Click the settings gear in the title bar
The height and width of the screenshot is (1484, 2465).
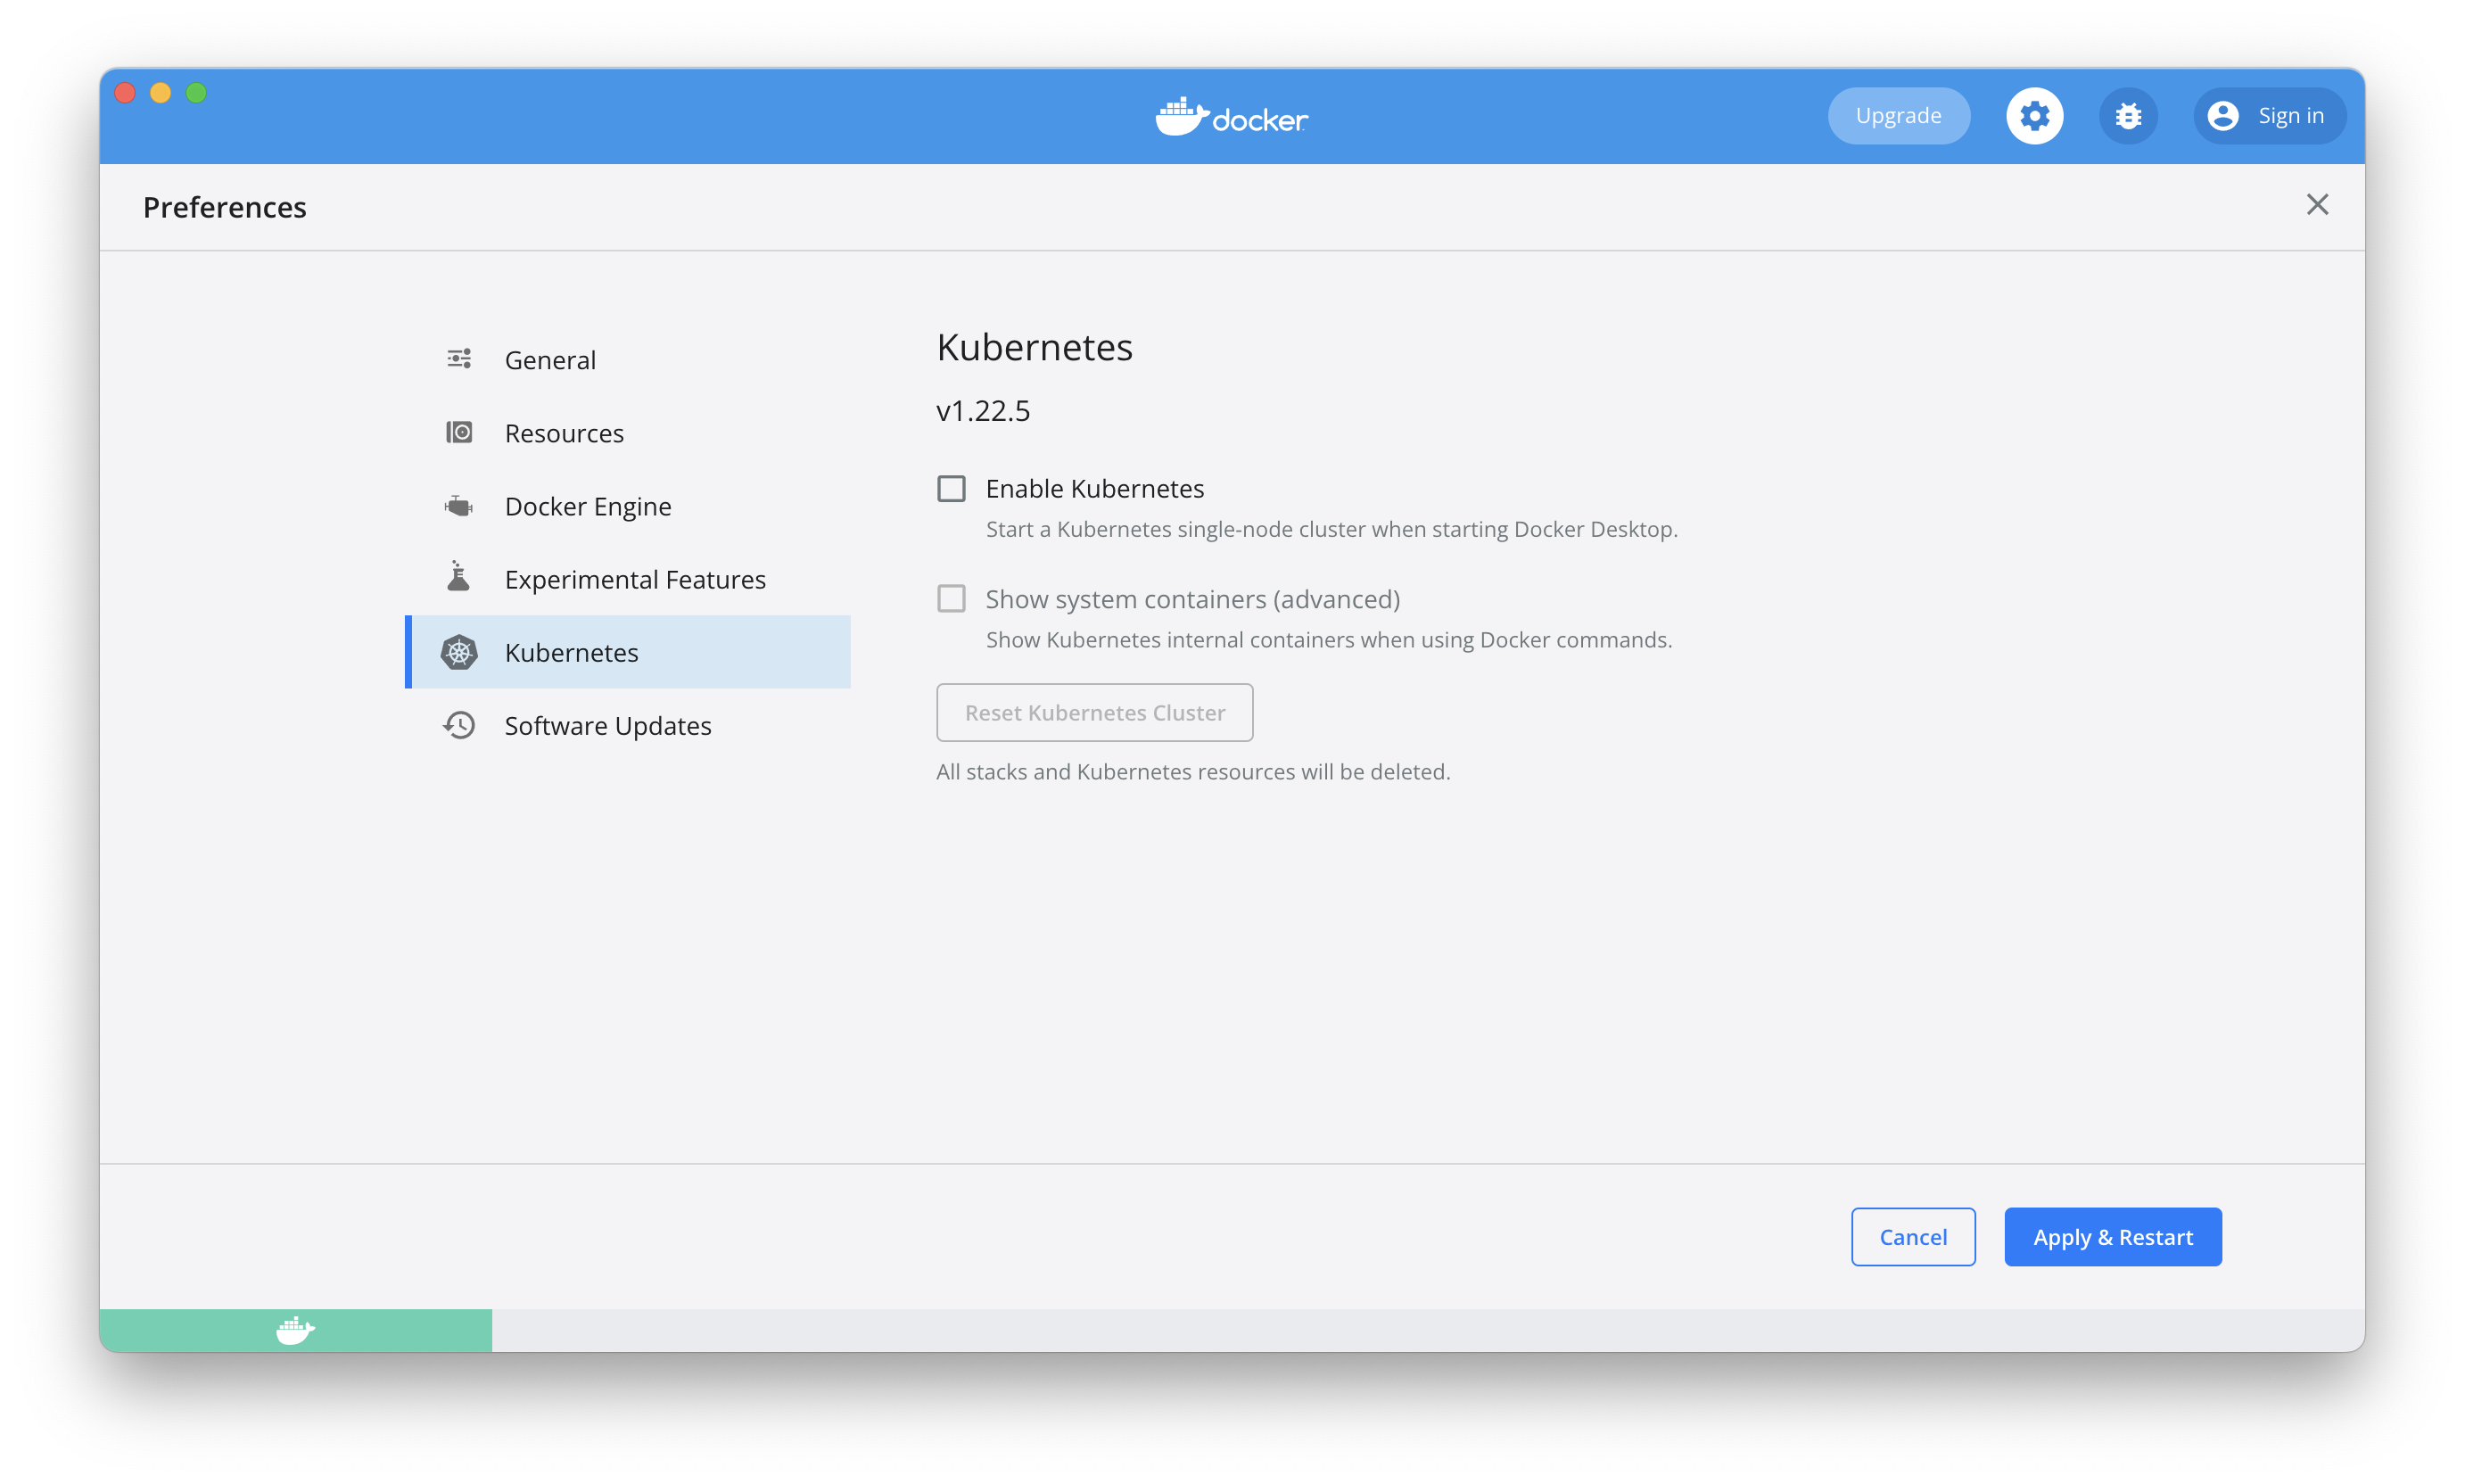2034,115
